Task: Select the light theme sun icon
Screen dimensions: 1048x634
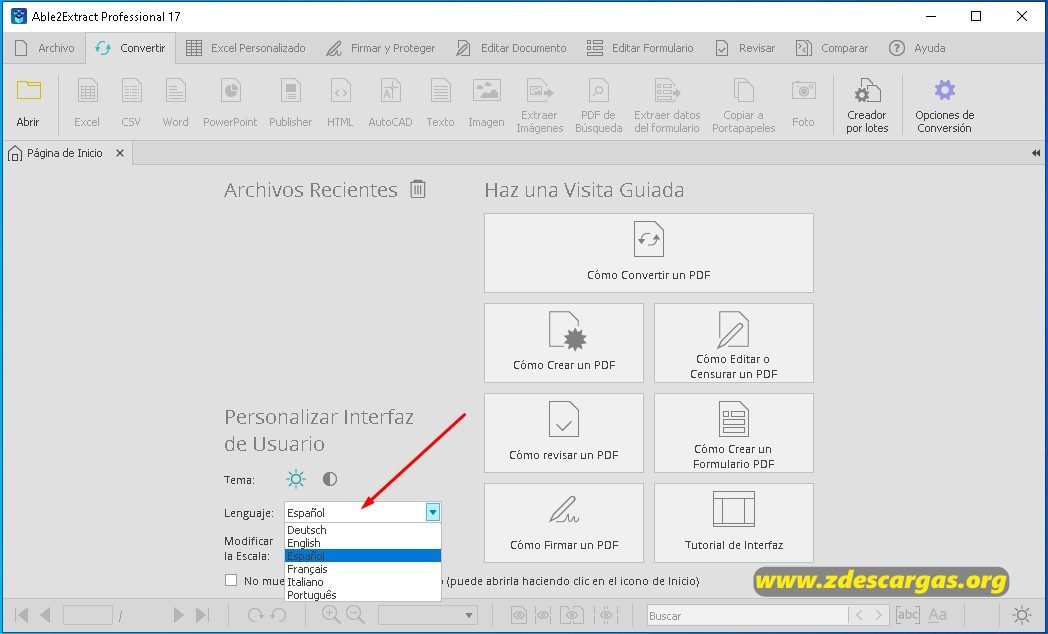Action: (x=295, y=479)
